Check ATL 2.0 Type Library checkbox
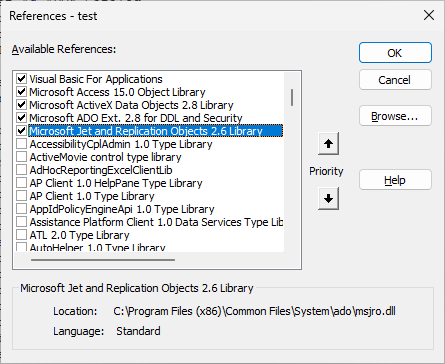The height and width of the screenshot is (364, 445). point(21,235)
